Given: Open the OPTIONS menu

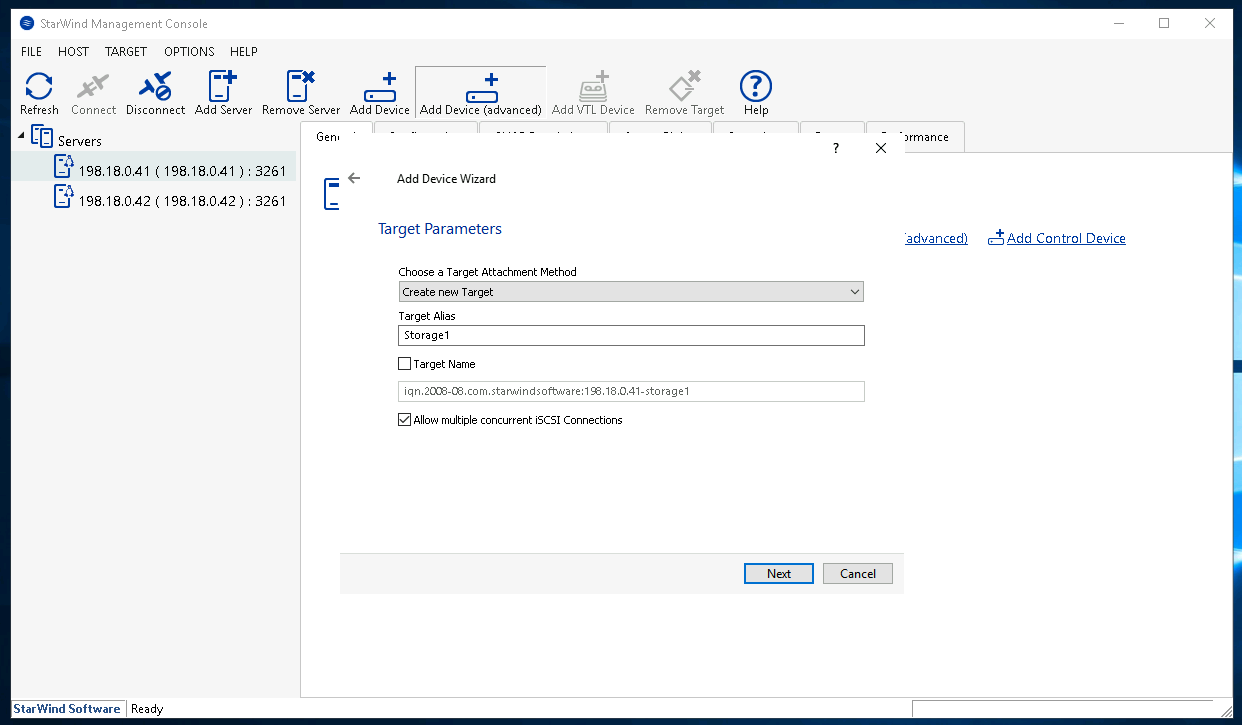Looking at the screenshot, I should (x=189, y=51).
